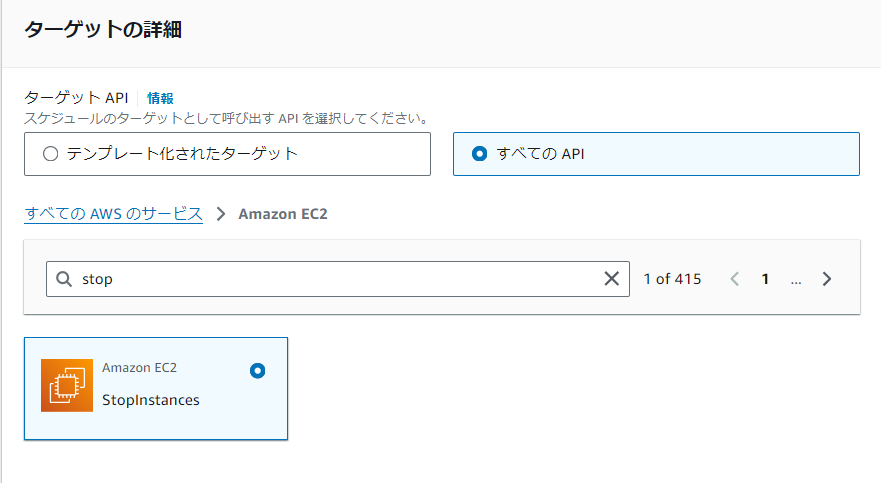Viewport: 881px width, 483px height.
Task: Click the ターゲット API label
Action: [76, 98]
